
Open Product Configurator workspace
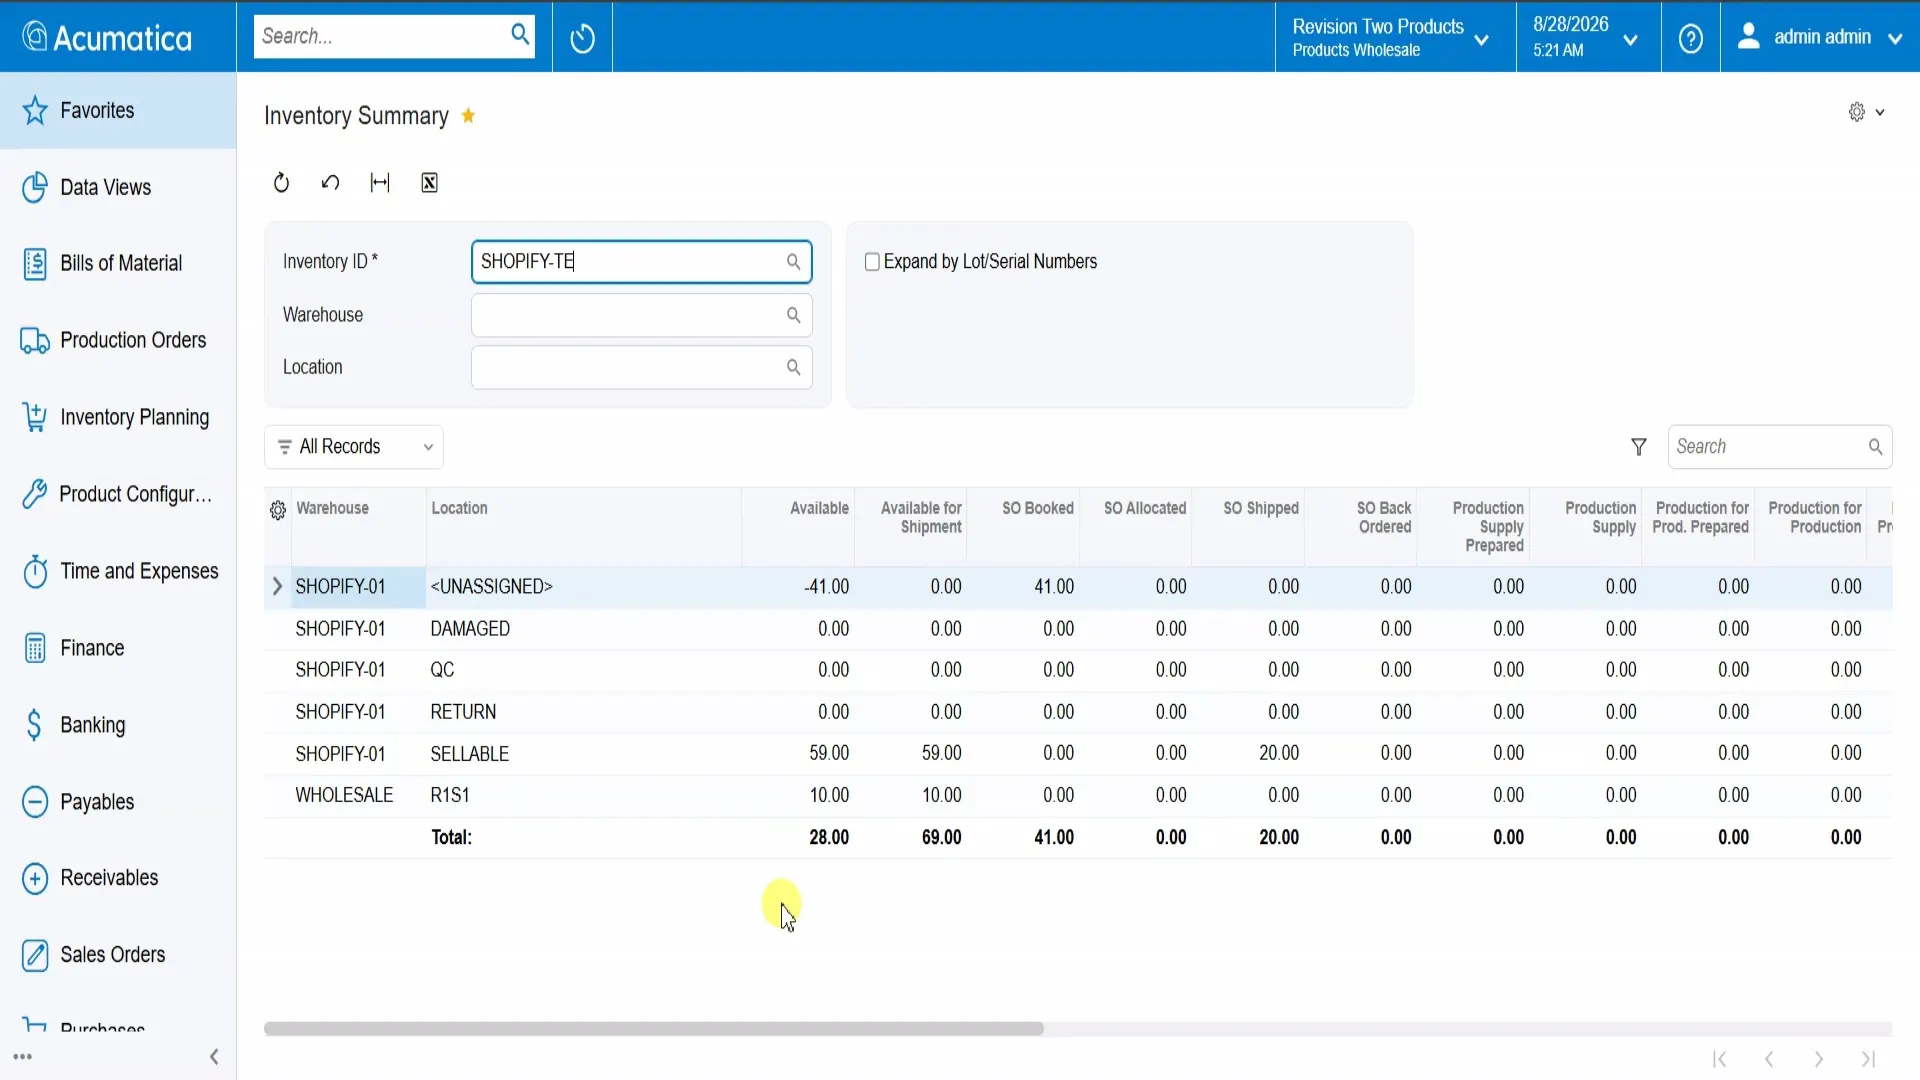[118, 494]
